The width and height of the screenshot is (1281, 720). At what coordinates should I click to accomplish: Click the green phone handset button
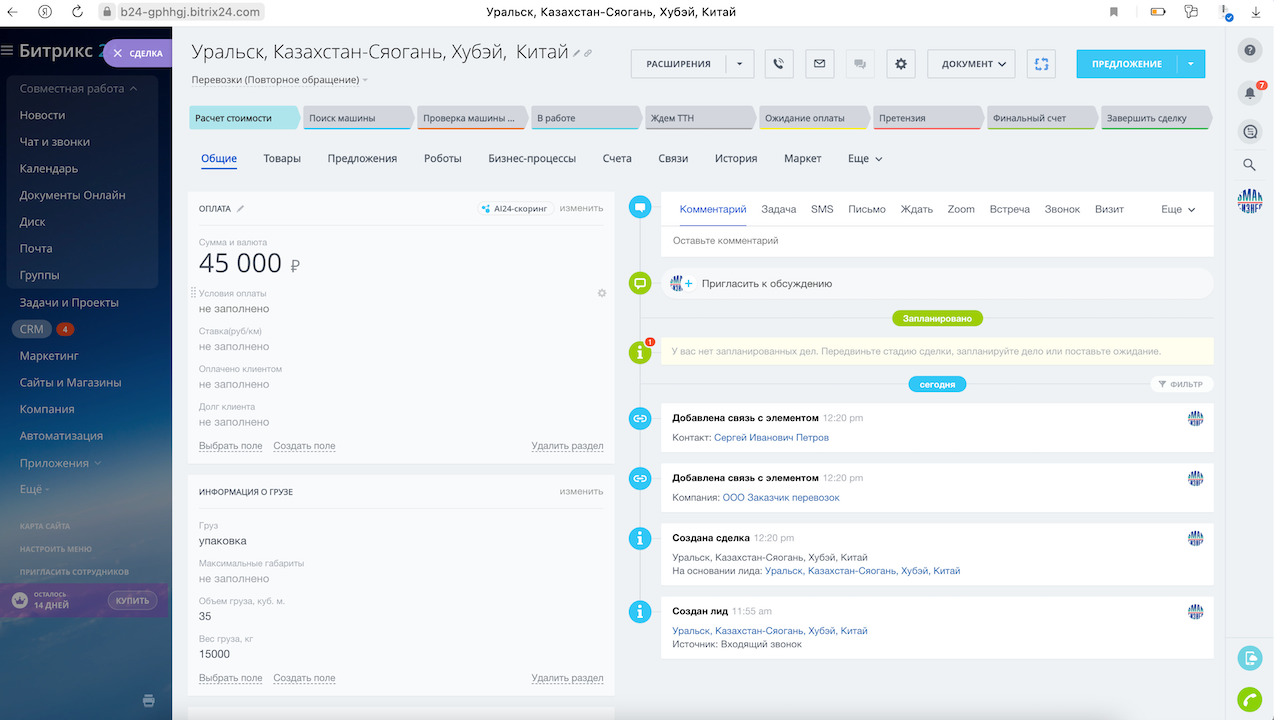click(1249, 699)
